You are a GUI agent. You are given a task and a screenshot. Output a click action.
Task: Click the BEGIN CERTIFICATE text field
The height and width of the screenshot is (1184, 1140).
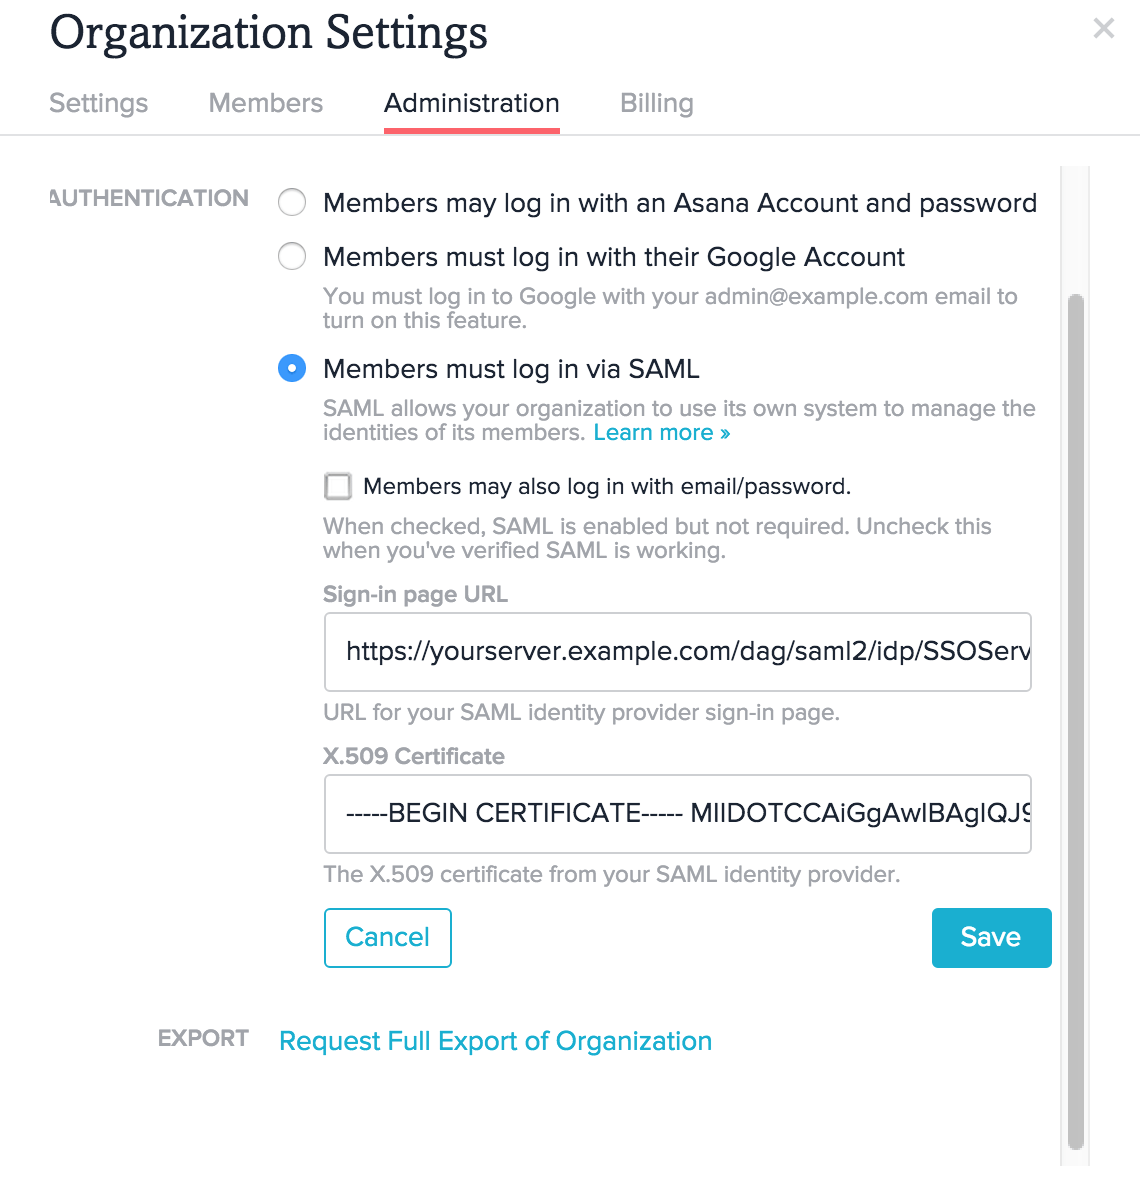pyautogui.click(x=677, y=813)
